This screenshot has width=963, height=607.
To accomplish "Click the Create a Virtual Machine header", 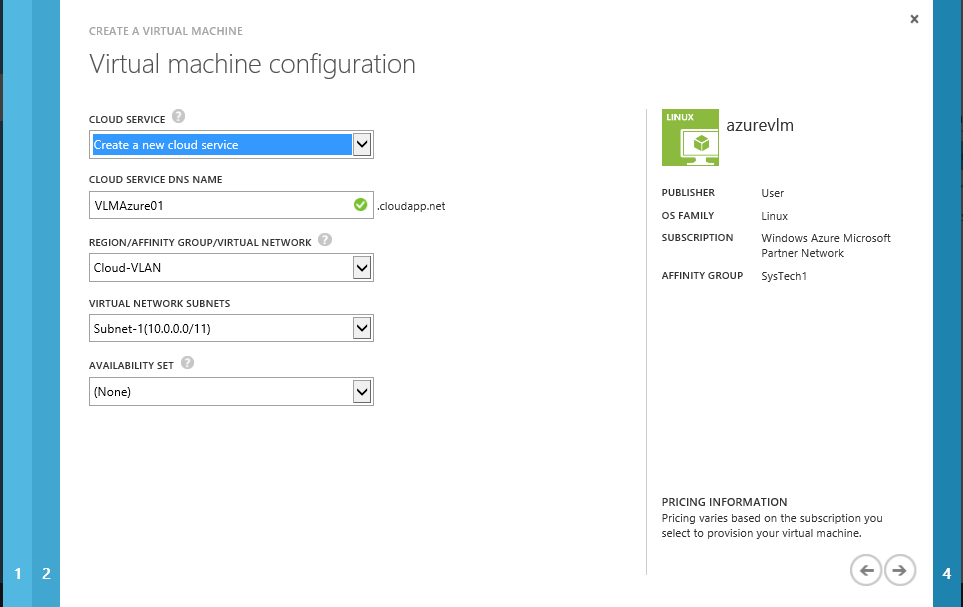I will point(166,31).
